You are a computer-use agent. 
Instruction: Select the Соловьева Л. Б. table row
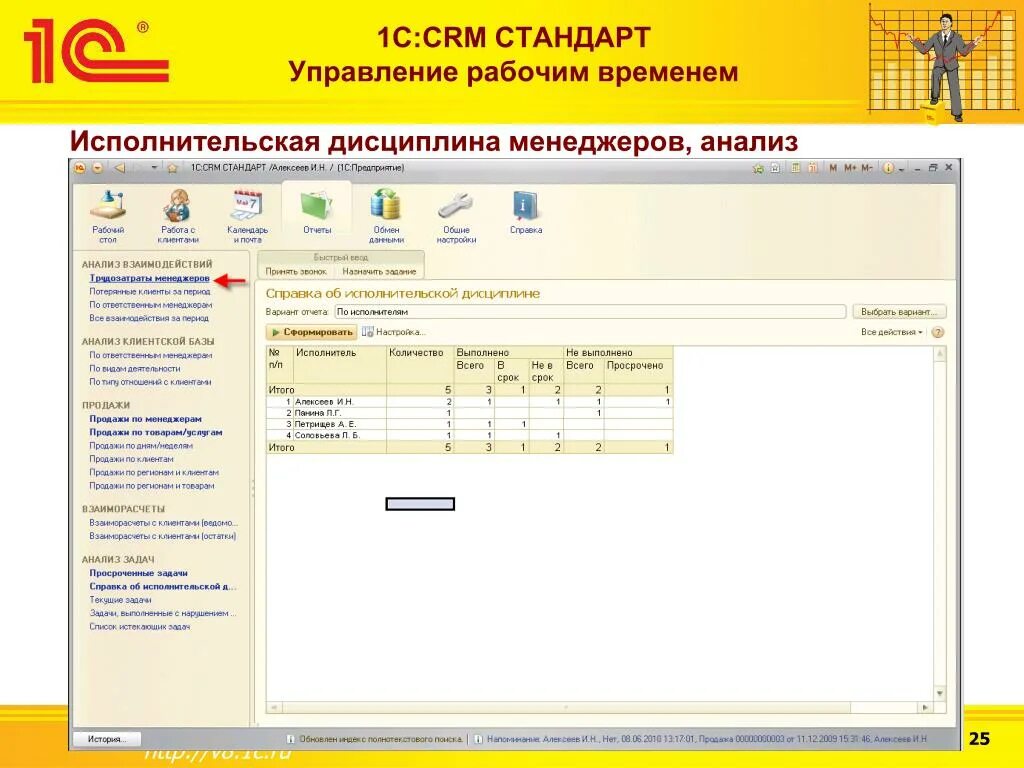470,435
